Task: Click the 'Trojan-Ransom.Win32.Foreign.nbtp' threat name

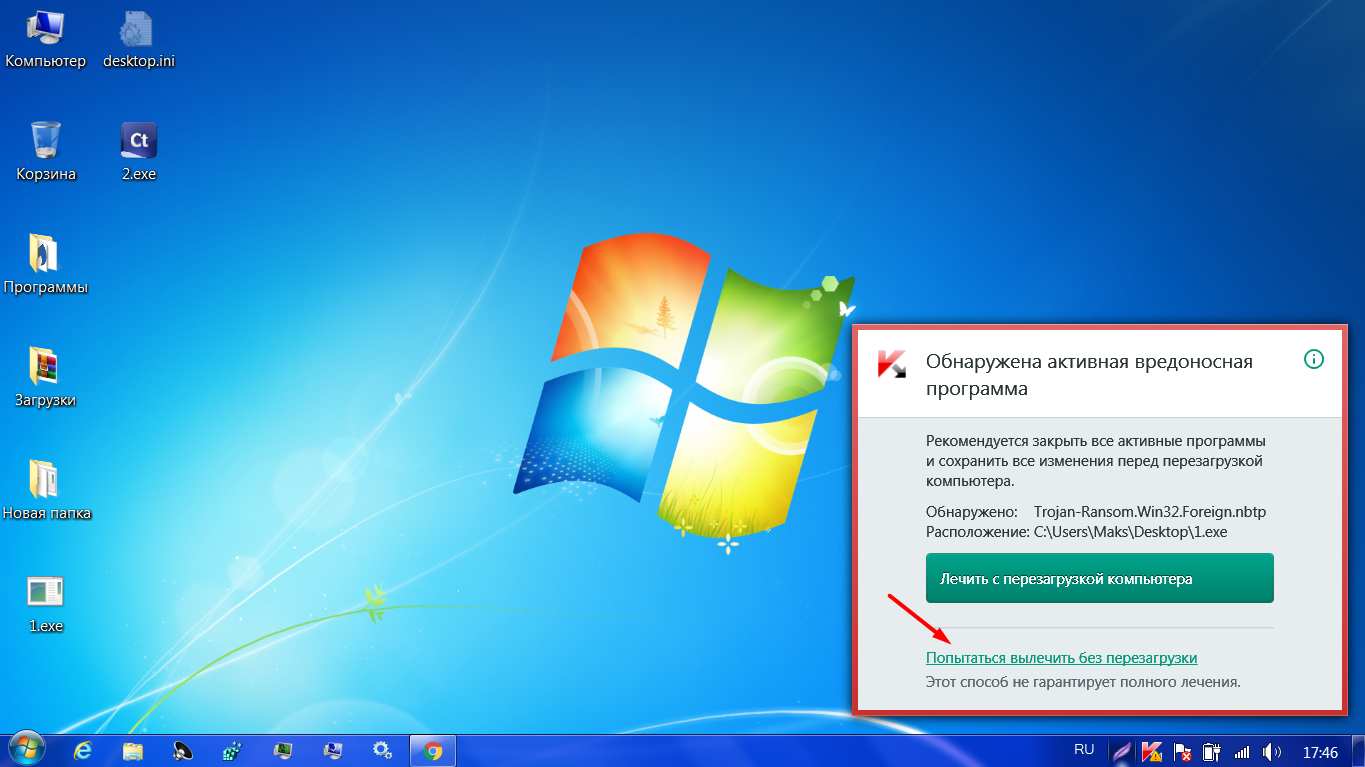Action: (1150, 512)
